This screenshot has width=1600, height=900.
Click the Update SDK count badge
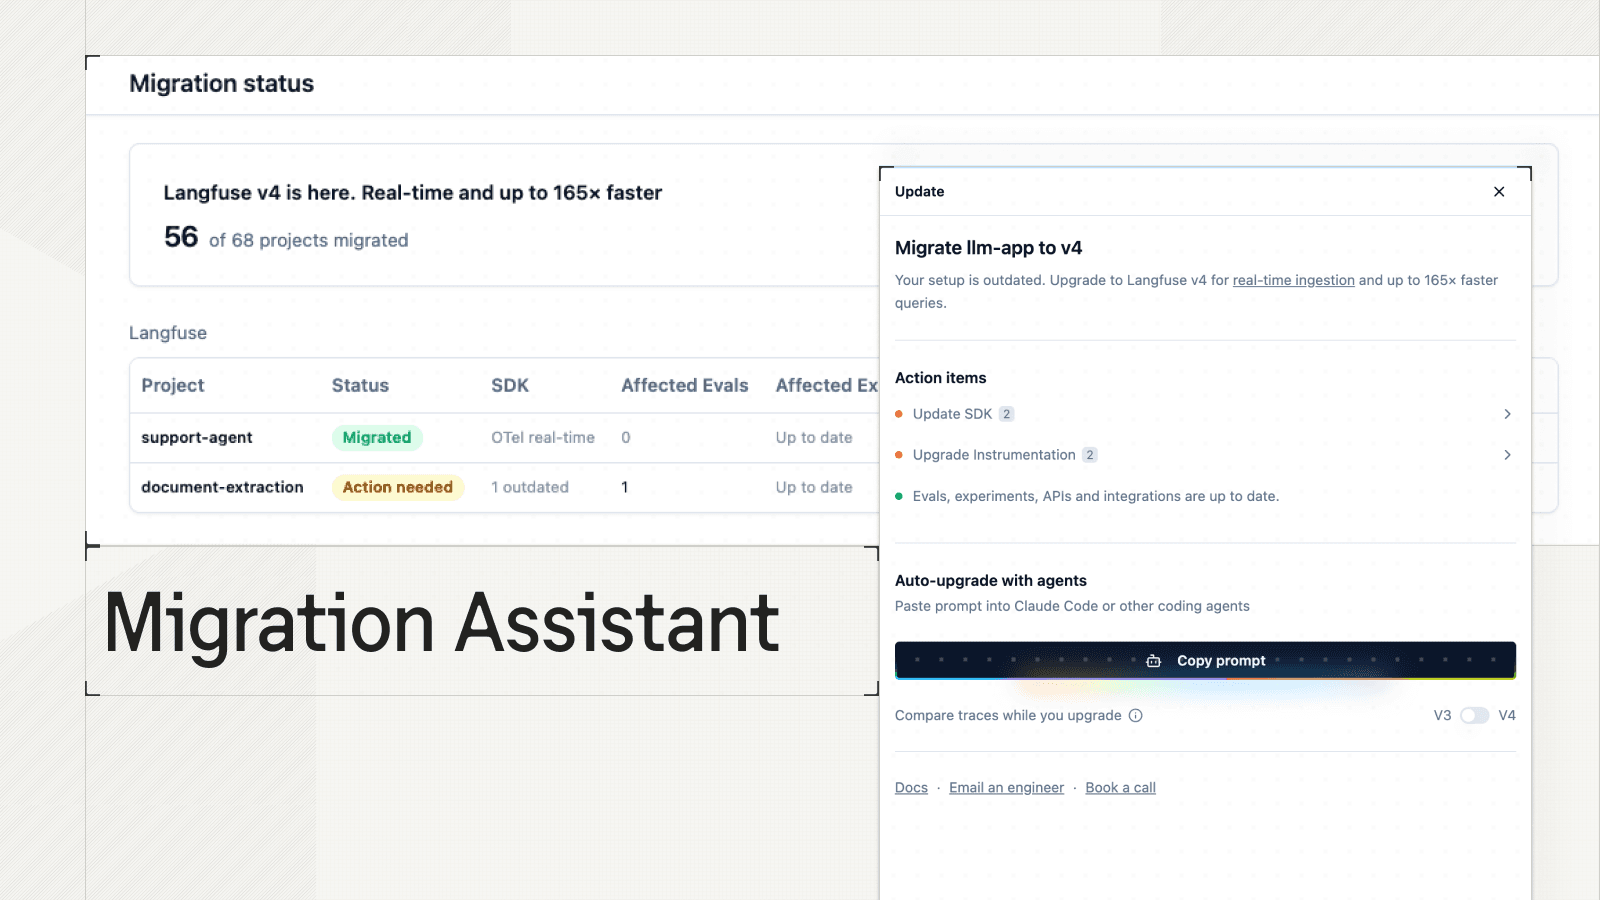click(1006, 414)
